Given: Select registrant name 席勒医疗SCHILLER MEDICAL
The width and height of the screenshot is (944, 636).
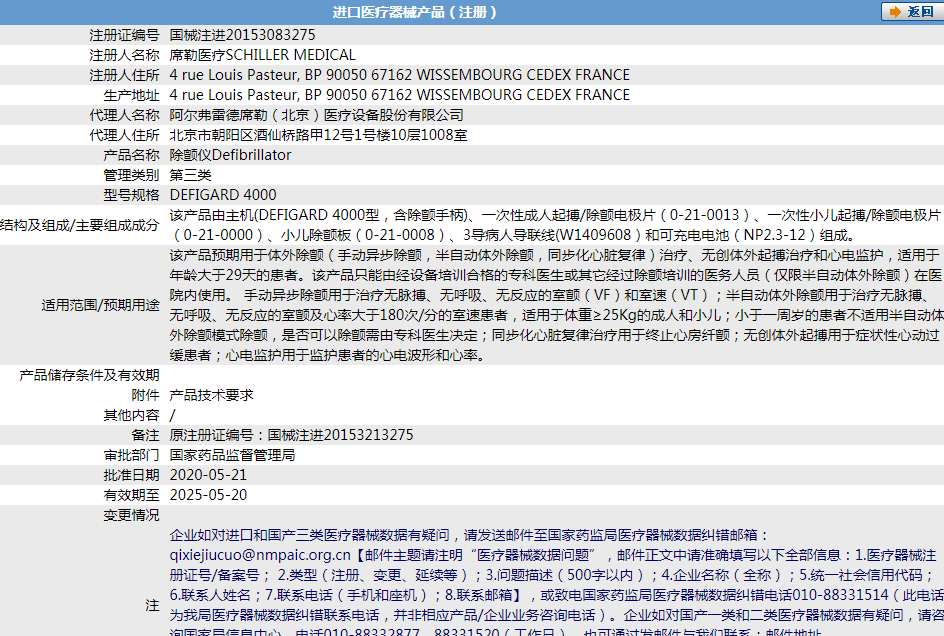Looking at the screenshot, I should point(262,55).
